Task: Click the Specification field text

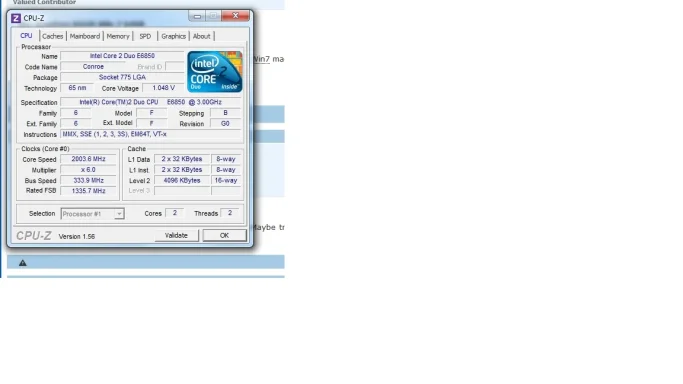Action: [x=151, y=102]
